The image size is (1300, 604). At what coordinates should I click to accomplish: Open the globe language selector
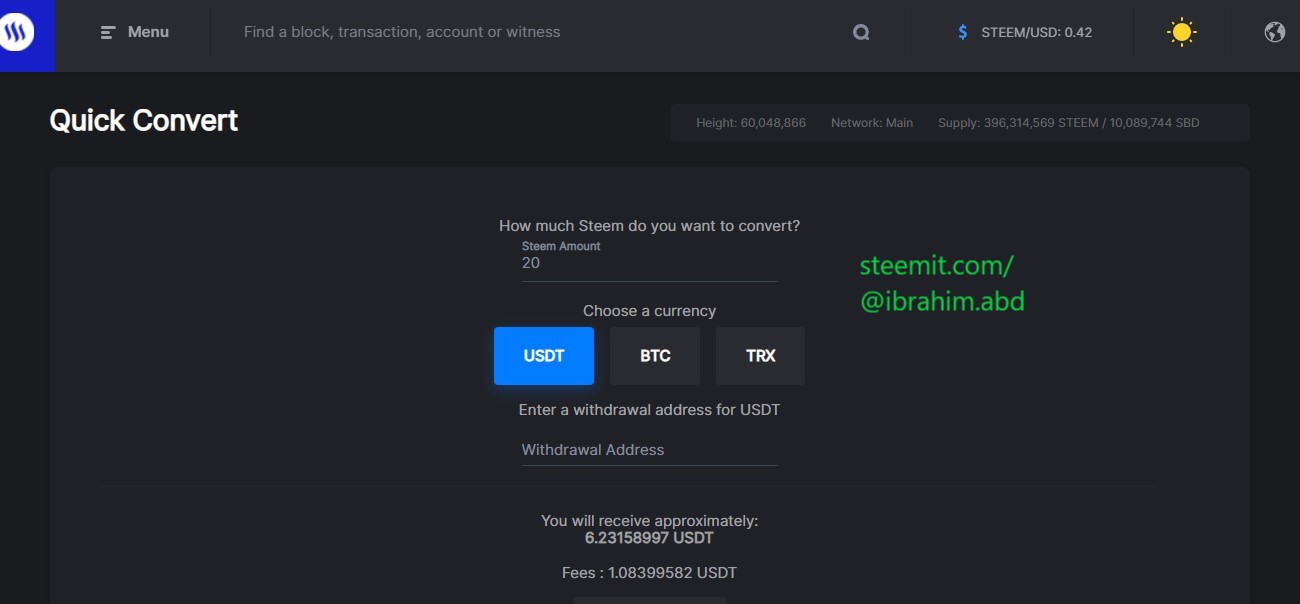click(x=1274, y=32)
